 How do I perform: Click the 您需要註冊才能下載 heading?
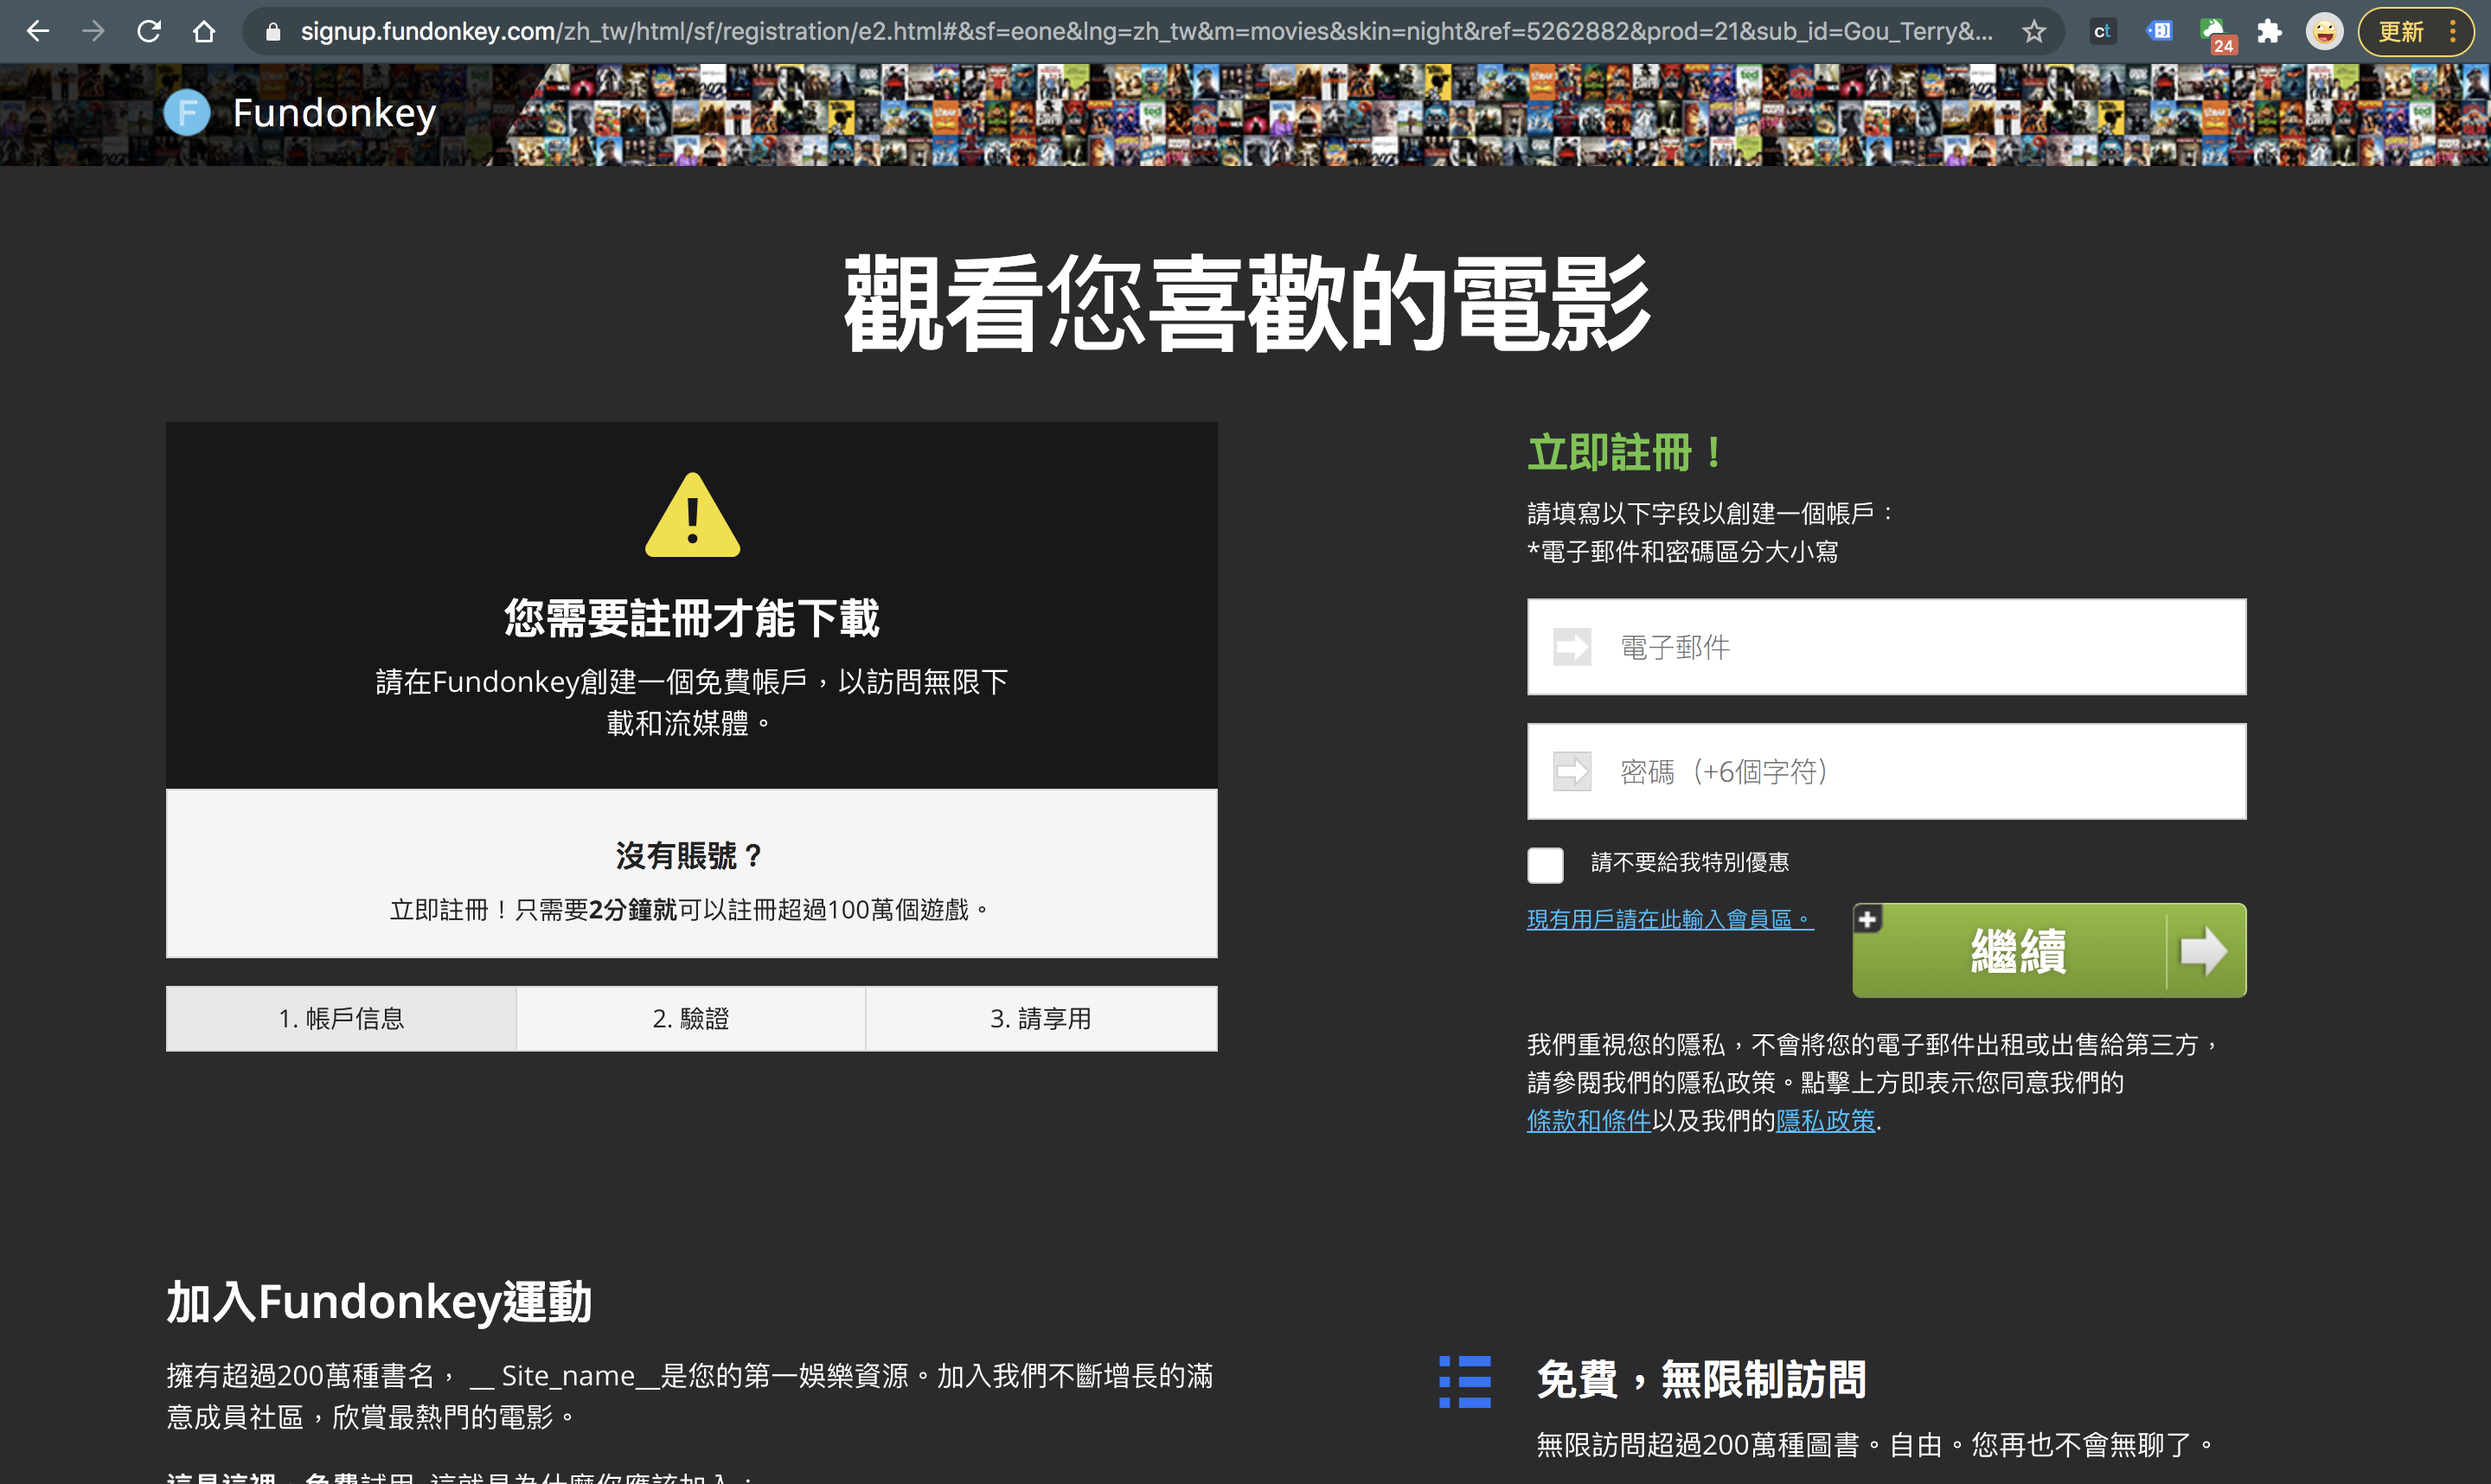691,618
